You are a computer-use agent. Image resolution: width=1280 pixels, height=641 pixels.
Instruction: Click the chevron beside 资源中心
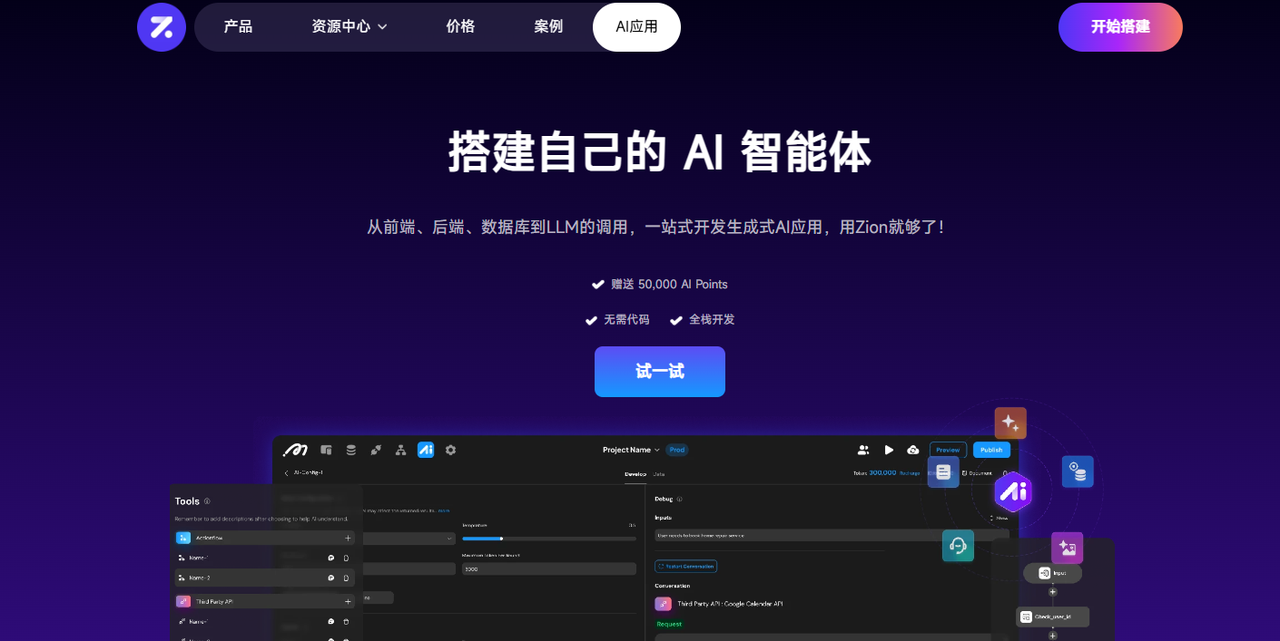(382, 27)
